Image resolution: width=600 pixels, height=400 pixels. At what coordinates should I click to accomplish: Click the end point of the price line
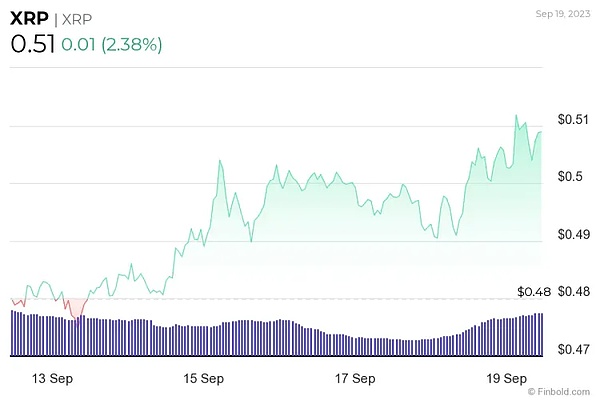click(x=542, y=132)
